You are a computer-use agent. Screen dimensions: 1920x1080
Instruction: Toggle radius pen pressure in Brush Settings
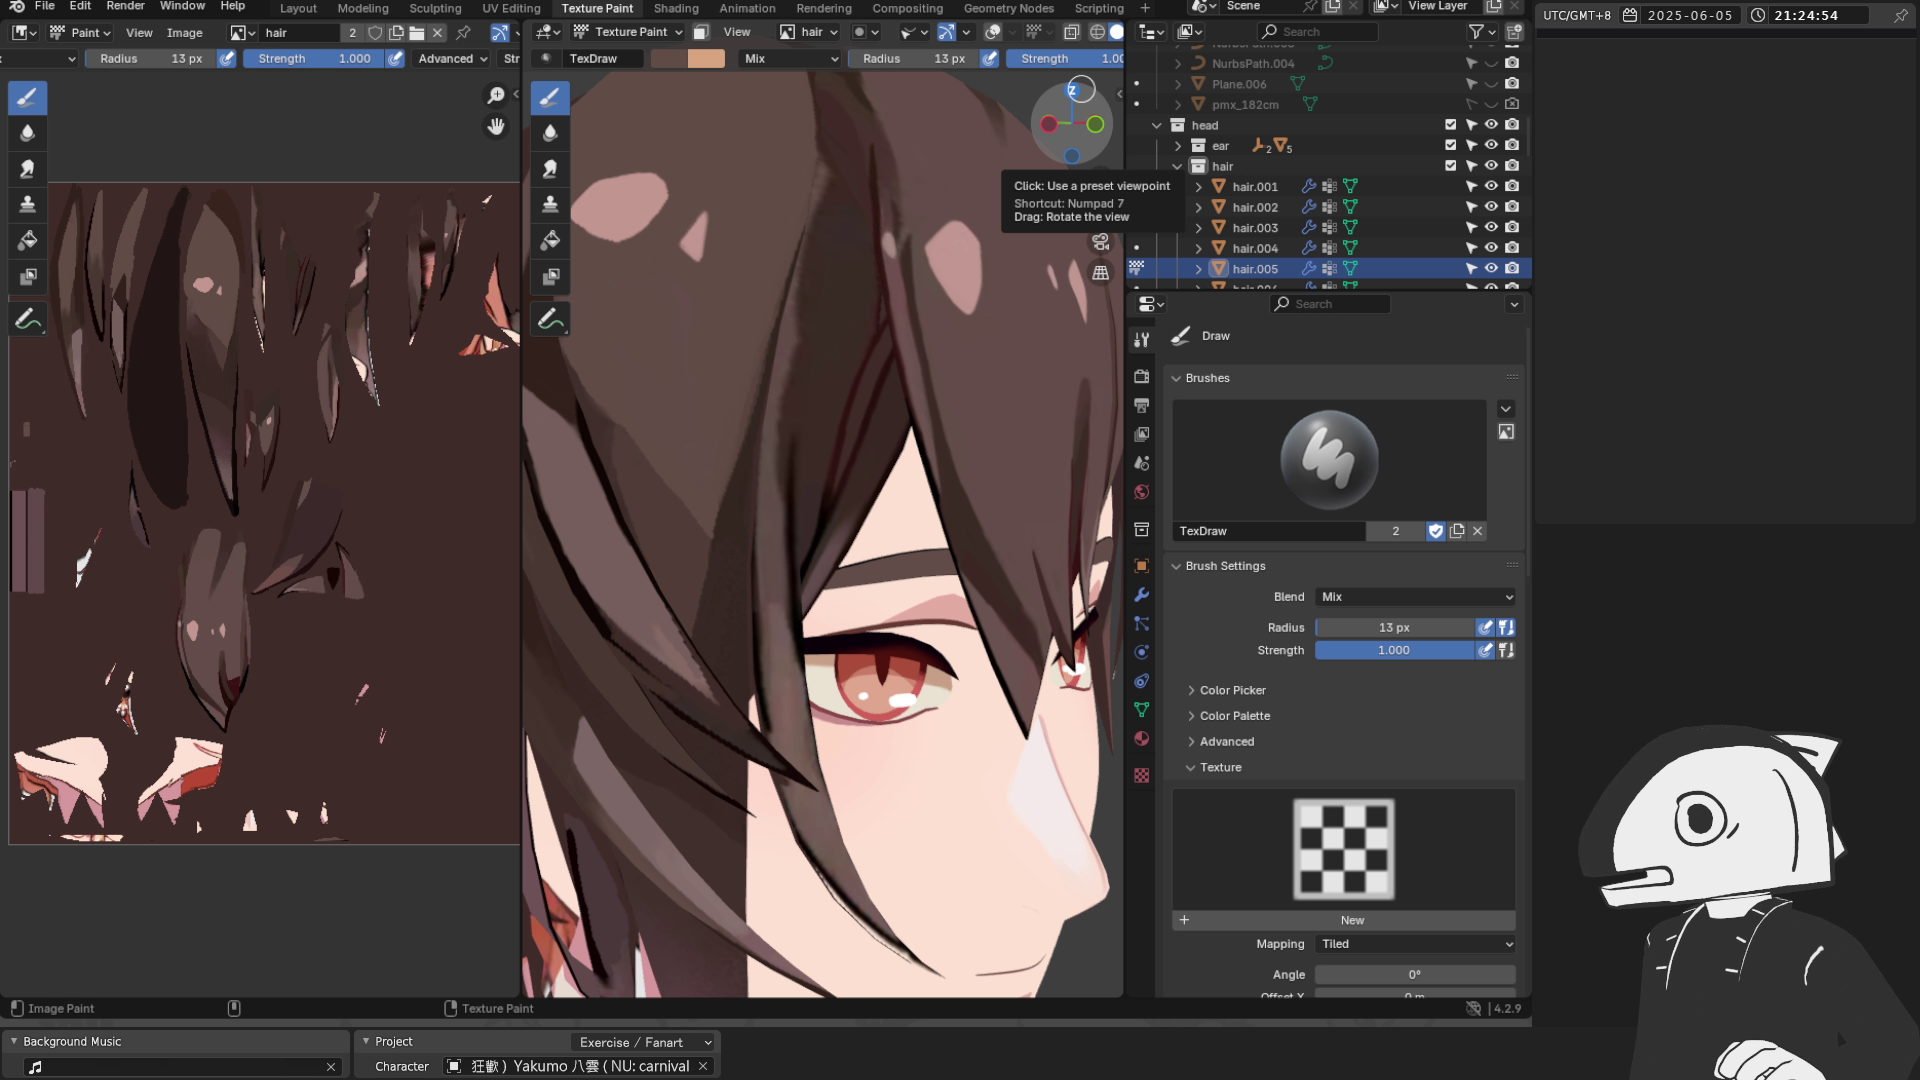coord(1485,628)
